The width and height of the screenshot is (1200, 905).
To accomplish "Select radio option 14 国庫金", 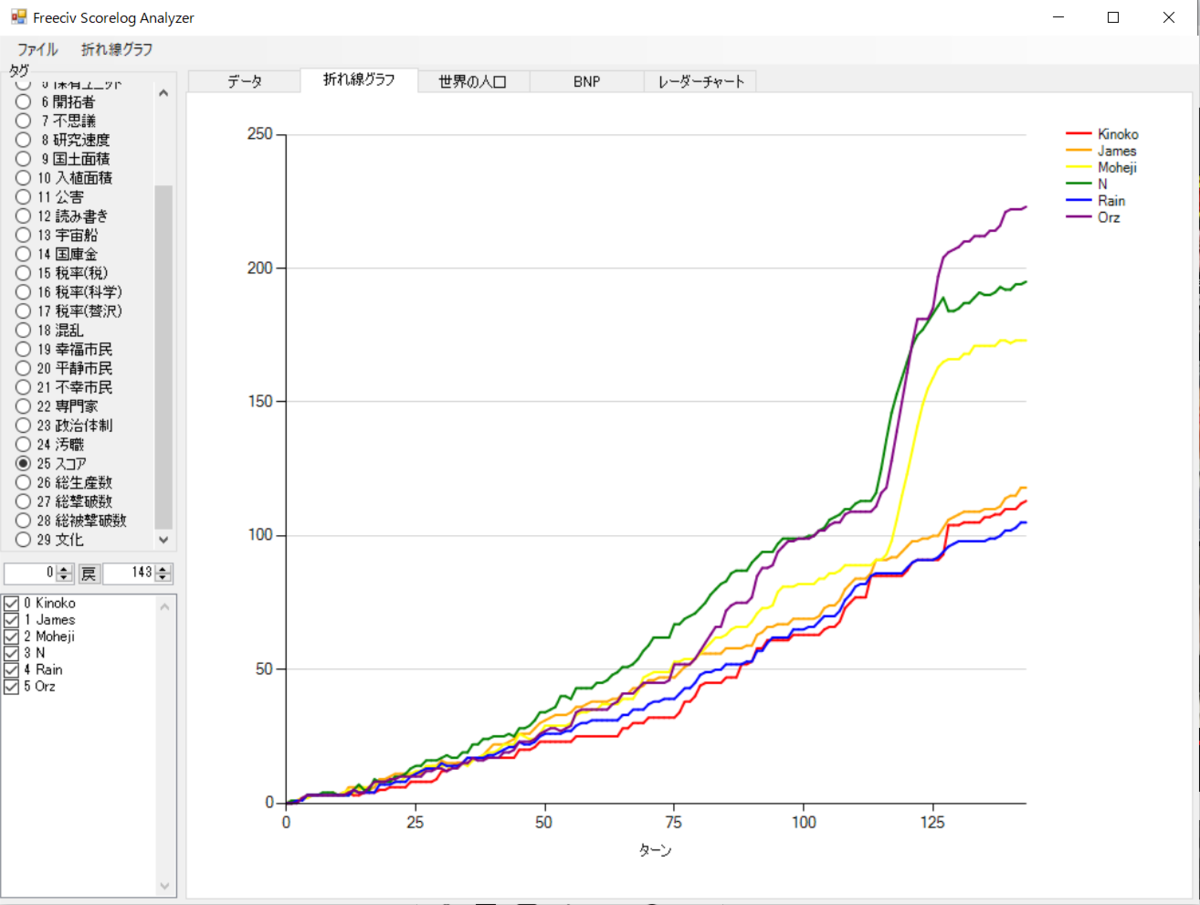I will [x=58, y=254].
